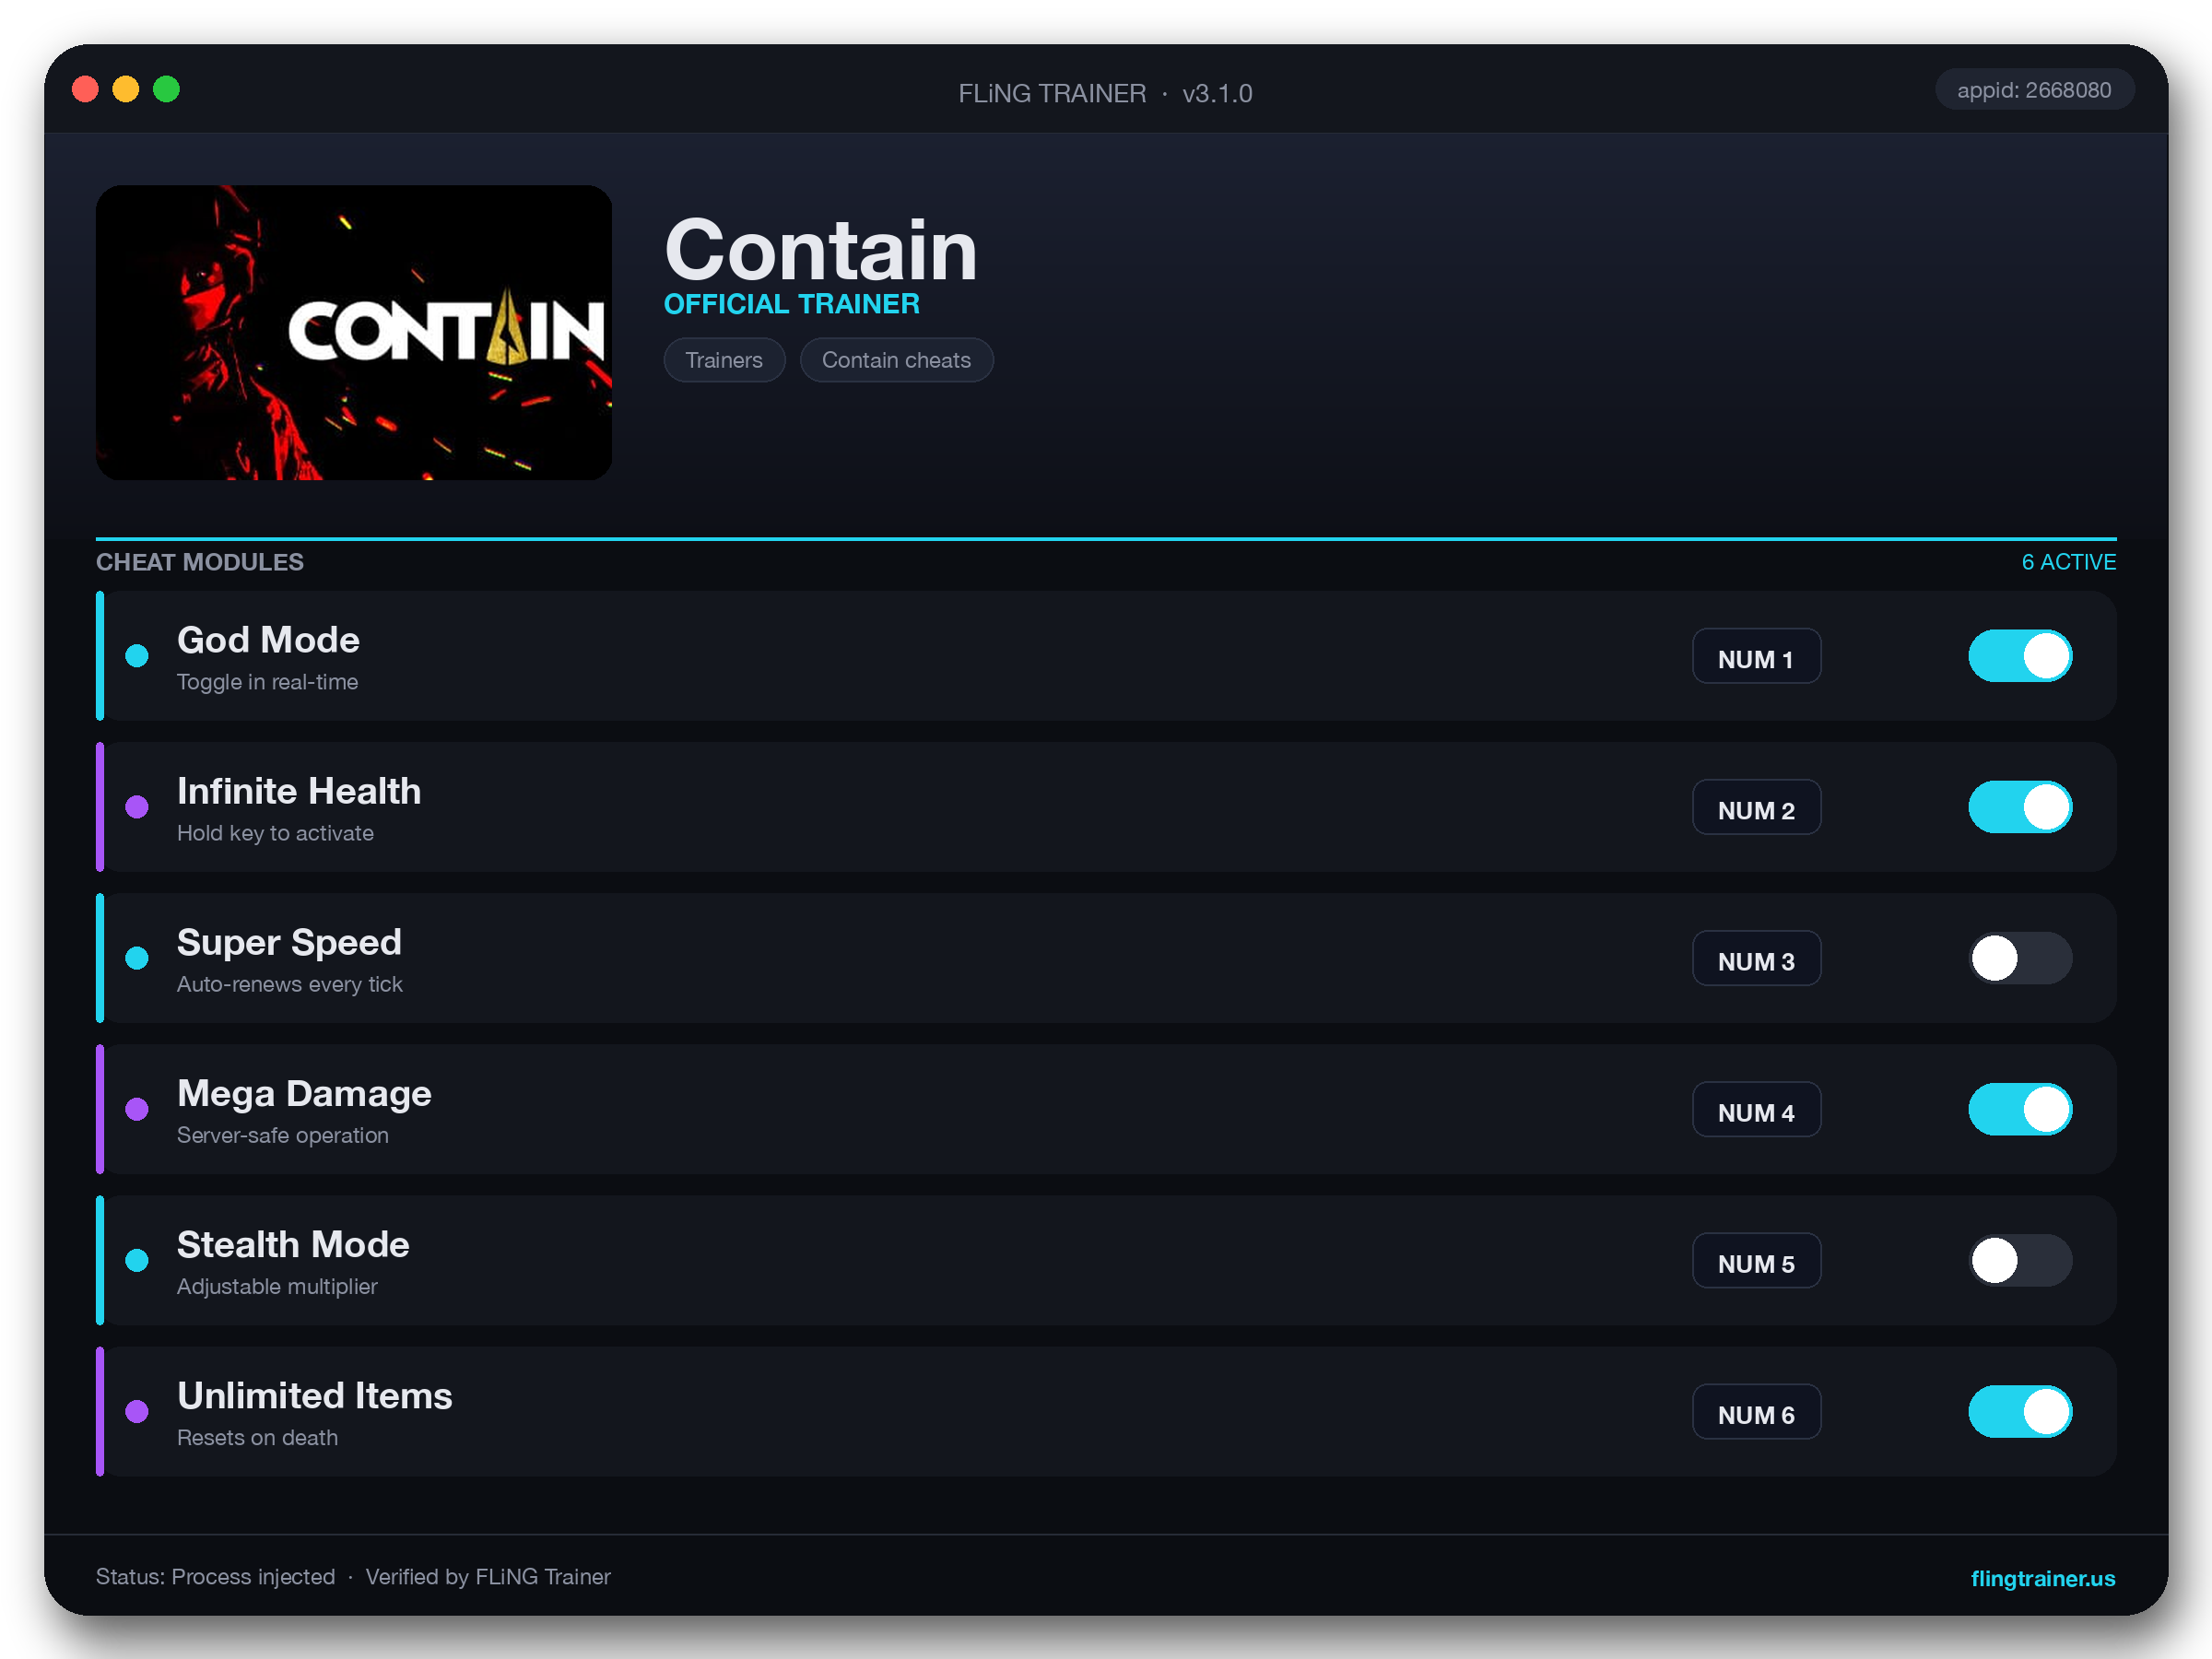Viewport: 2212px width, 1659px height.
Task: Select the NUM 3 hotkey badge
Action: [1756, 958]
